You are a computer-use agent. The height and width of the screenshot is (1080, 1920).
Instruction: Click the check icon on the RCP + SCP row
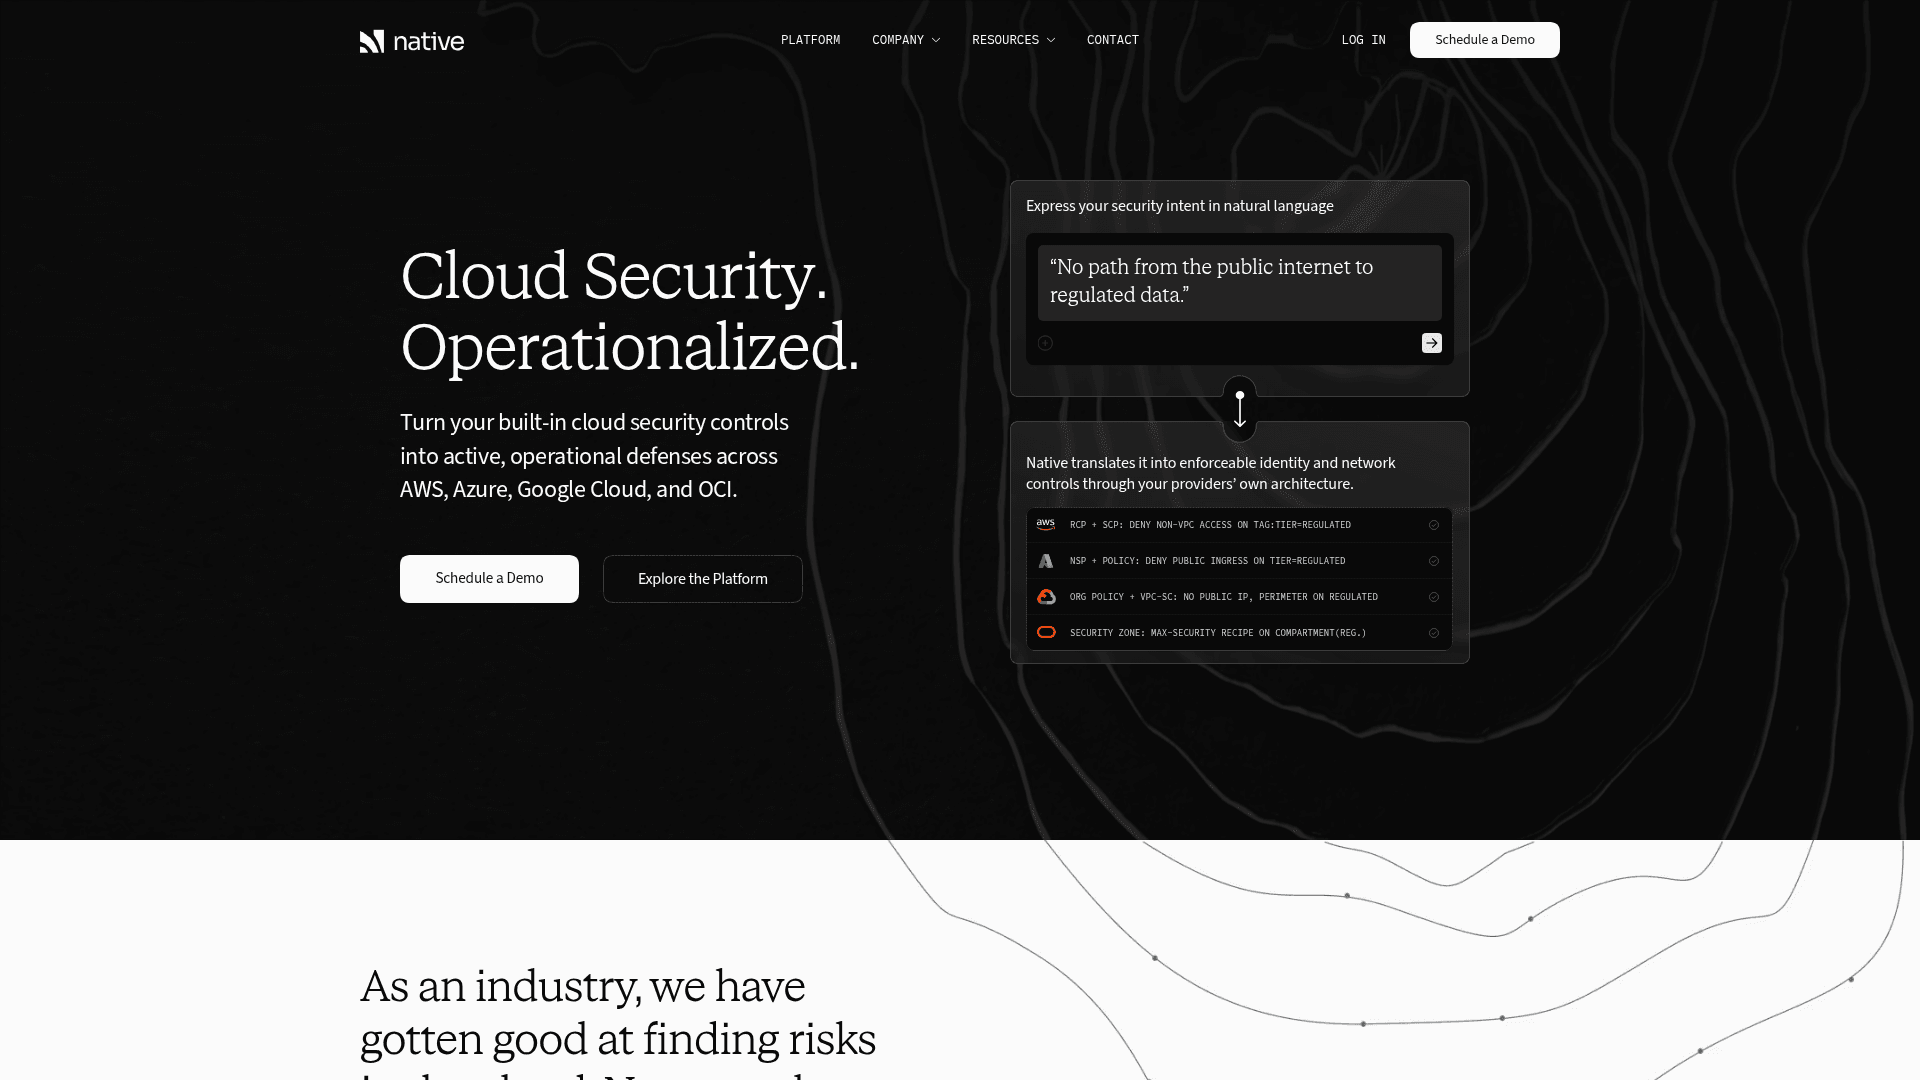(x=1434, y=525)
